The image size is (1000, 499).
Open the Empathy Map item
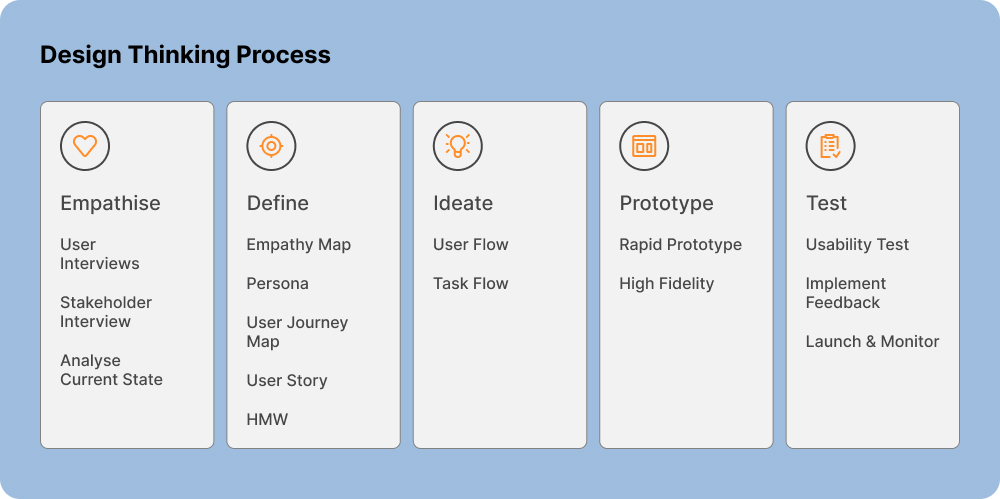tap(299, 245)
